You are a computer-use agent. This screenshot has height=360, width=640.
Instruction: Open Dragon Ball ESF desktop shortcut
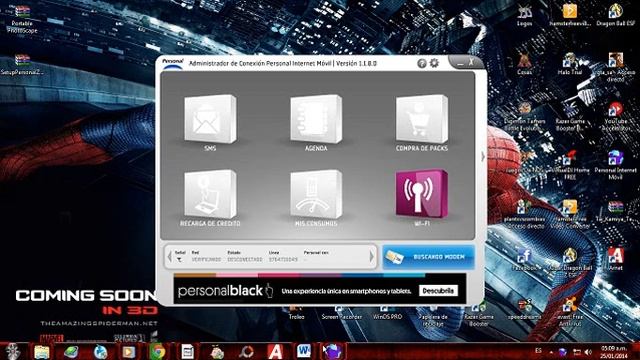tap(616, 16)
